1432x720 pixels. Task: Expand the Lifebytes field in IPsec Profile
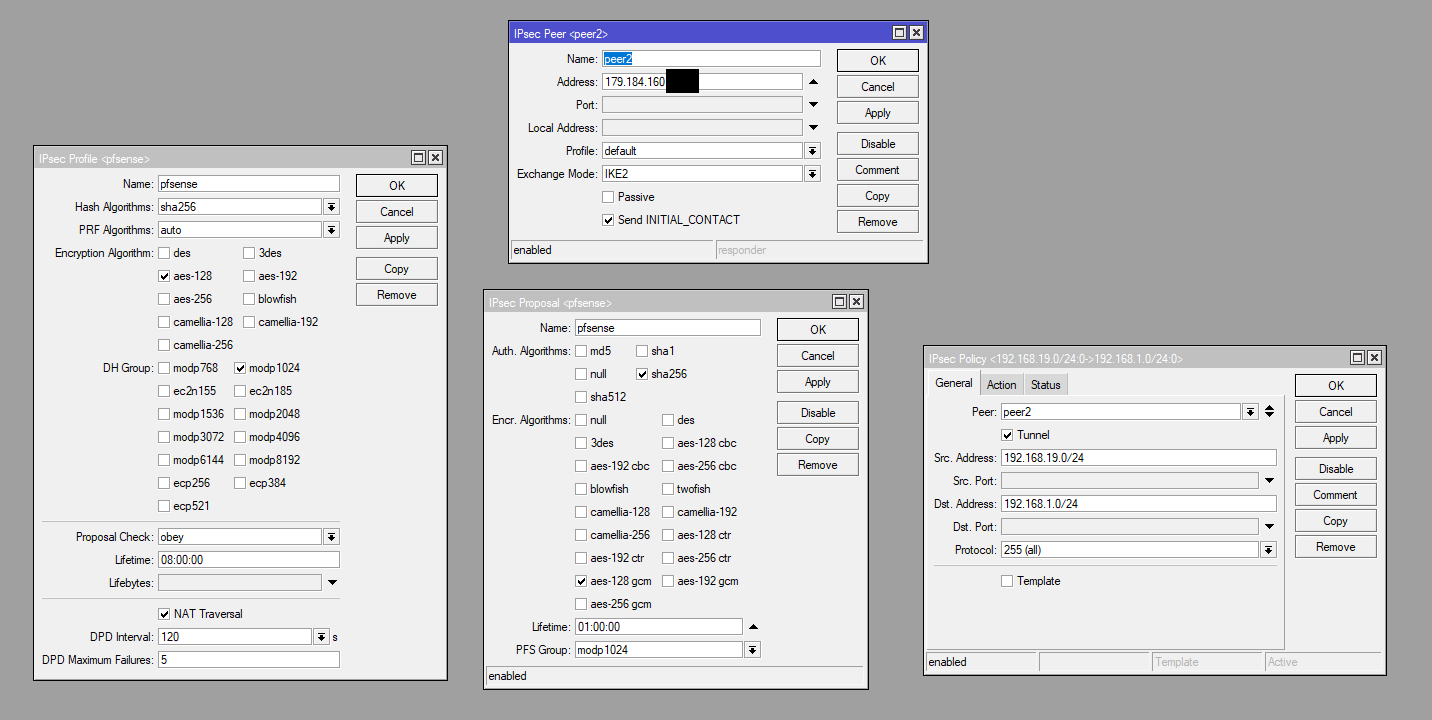[332, 583]
